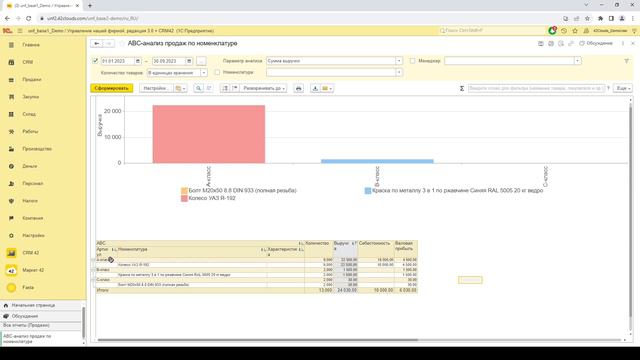Open the calendar for end date 30.09.2023
The width and height of the screenshot is (640, 360).
[189, 61]
